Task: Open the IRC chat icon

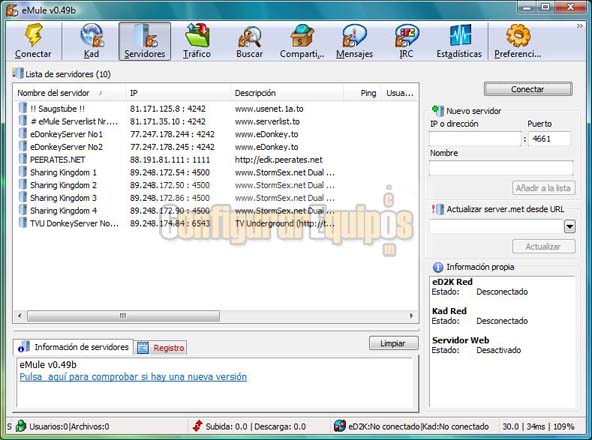Action: click(406, 36)
